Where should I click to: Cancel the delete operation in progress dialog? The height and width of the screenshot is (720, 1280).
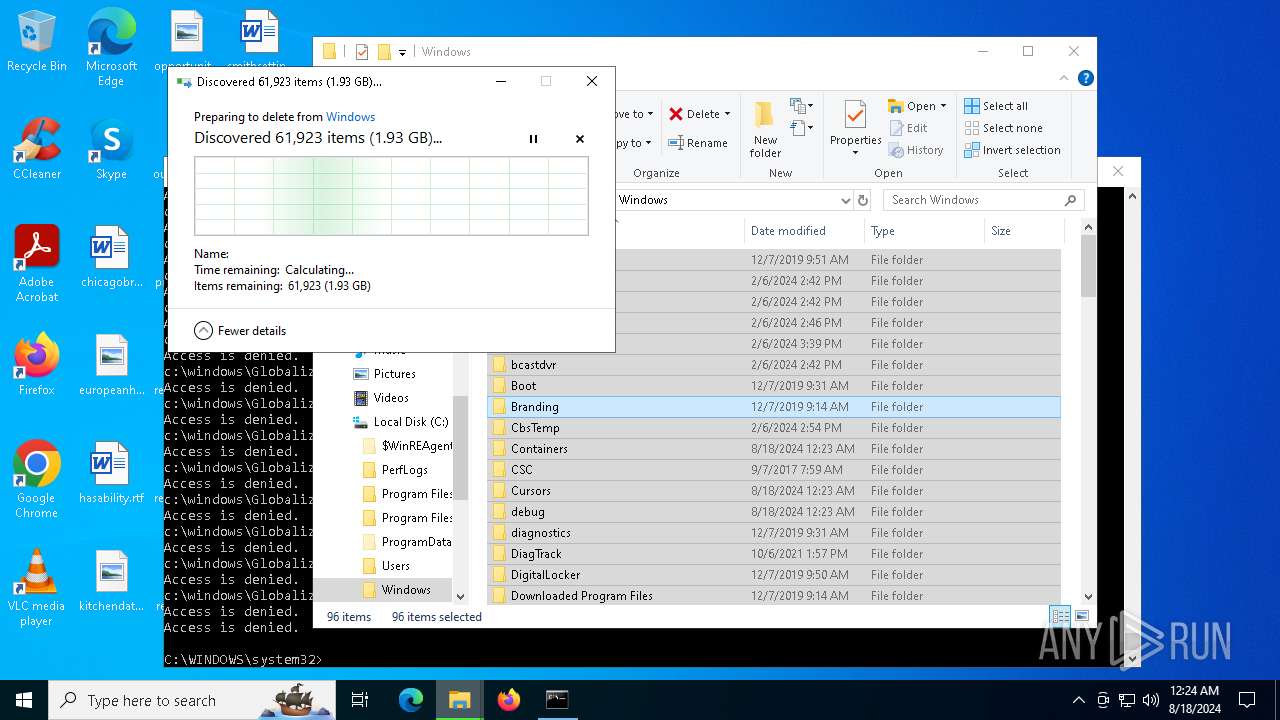coord(580,139)
